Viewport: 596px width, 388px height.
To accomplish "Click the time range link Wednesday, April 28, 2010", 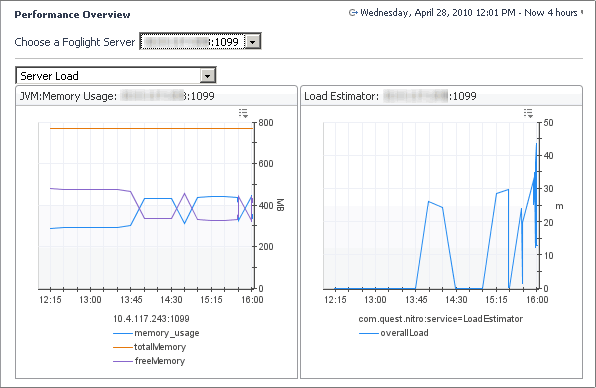I will [x=468, y=13].
